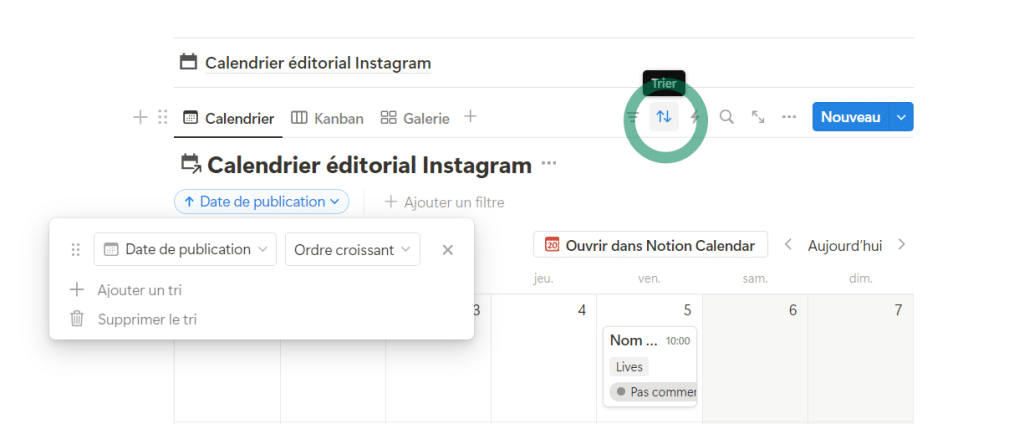This screenshot has width=1024, height=424.
Task: Click the plus icon to add a view
Action: click(x=470, y=117)
